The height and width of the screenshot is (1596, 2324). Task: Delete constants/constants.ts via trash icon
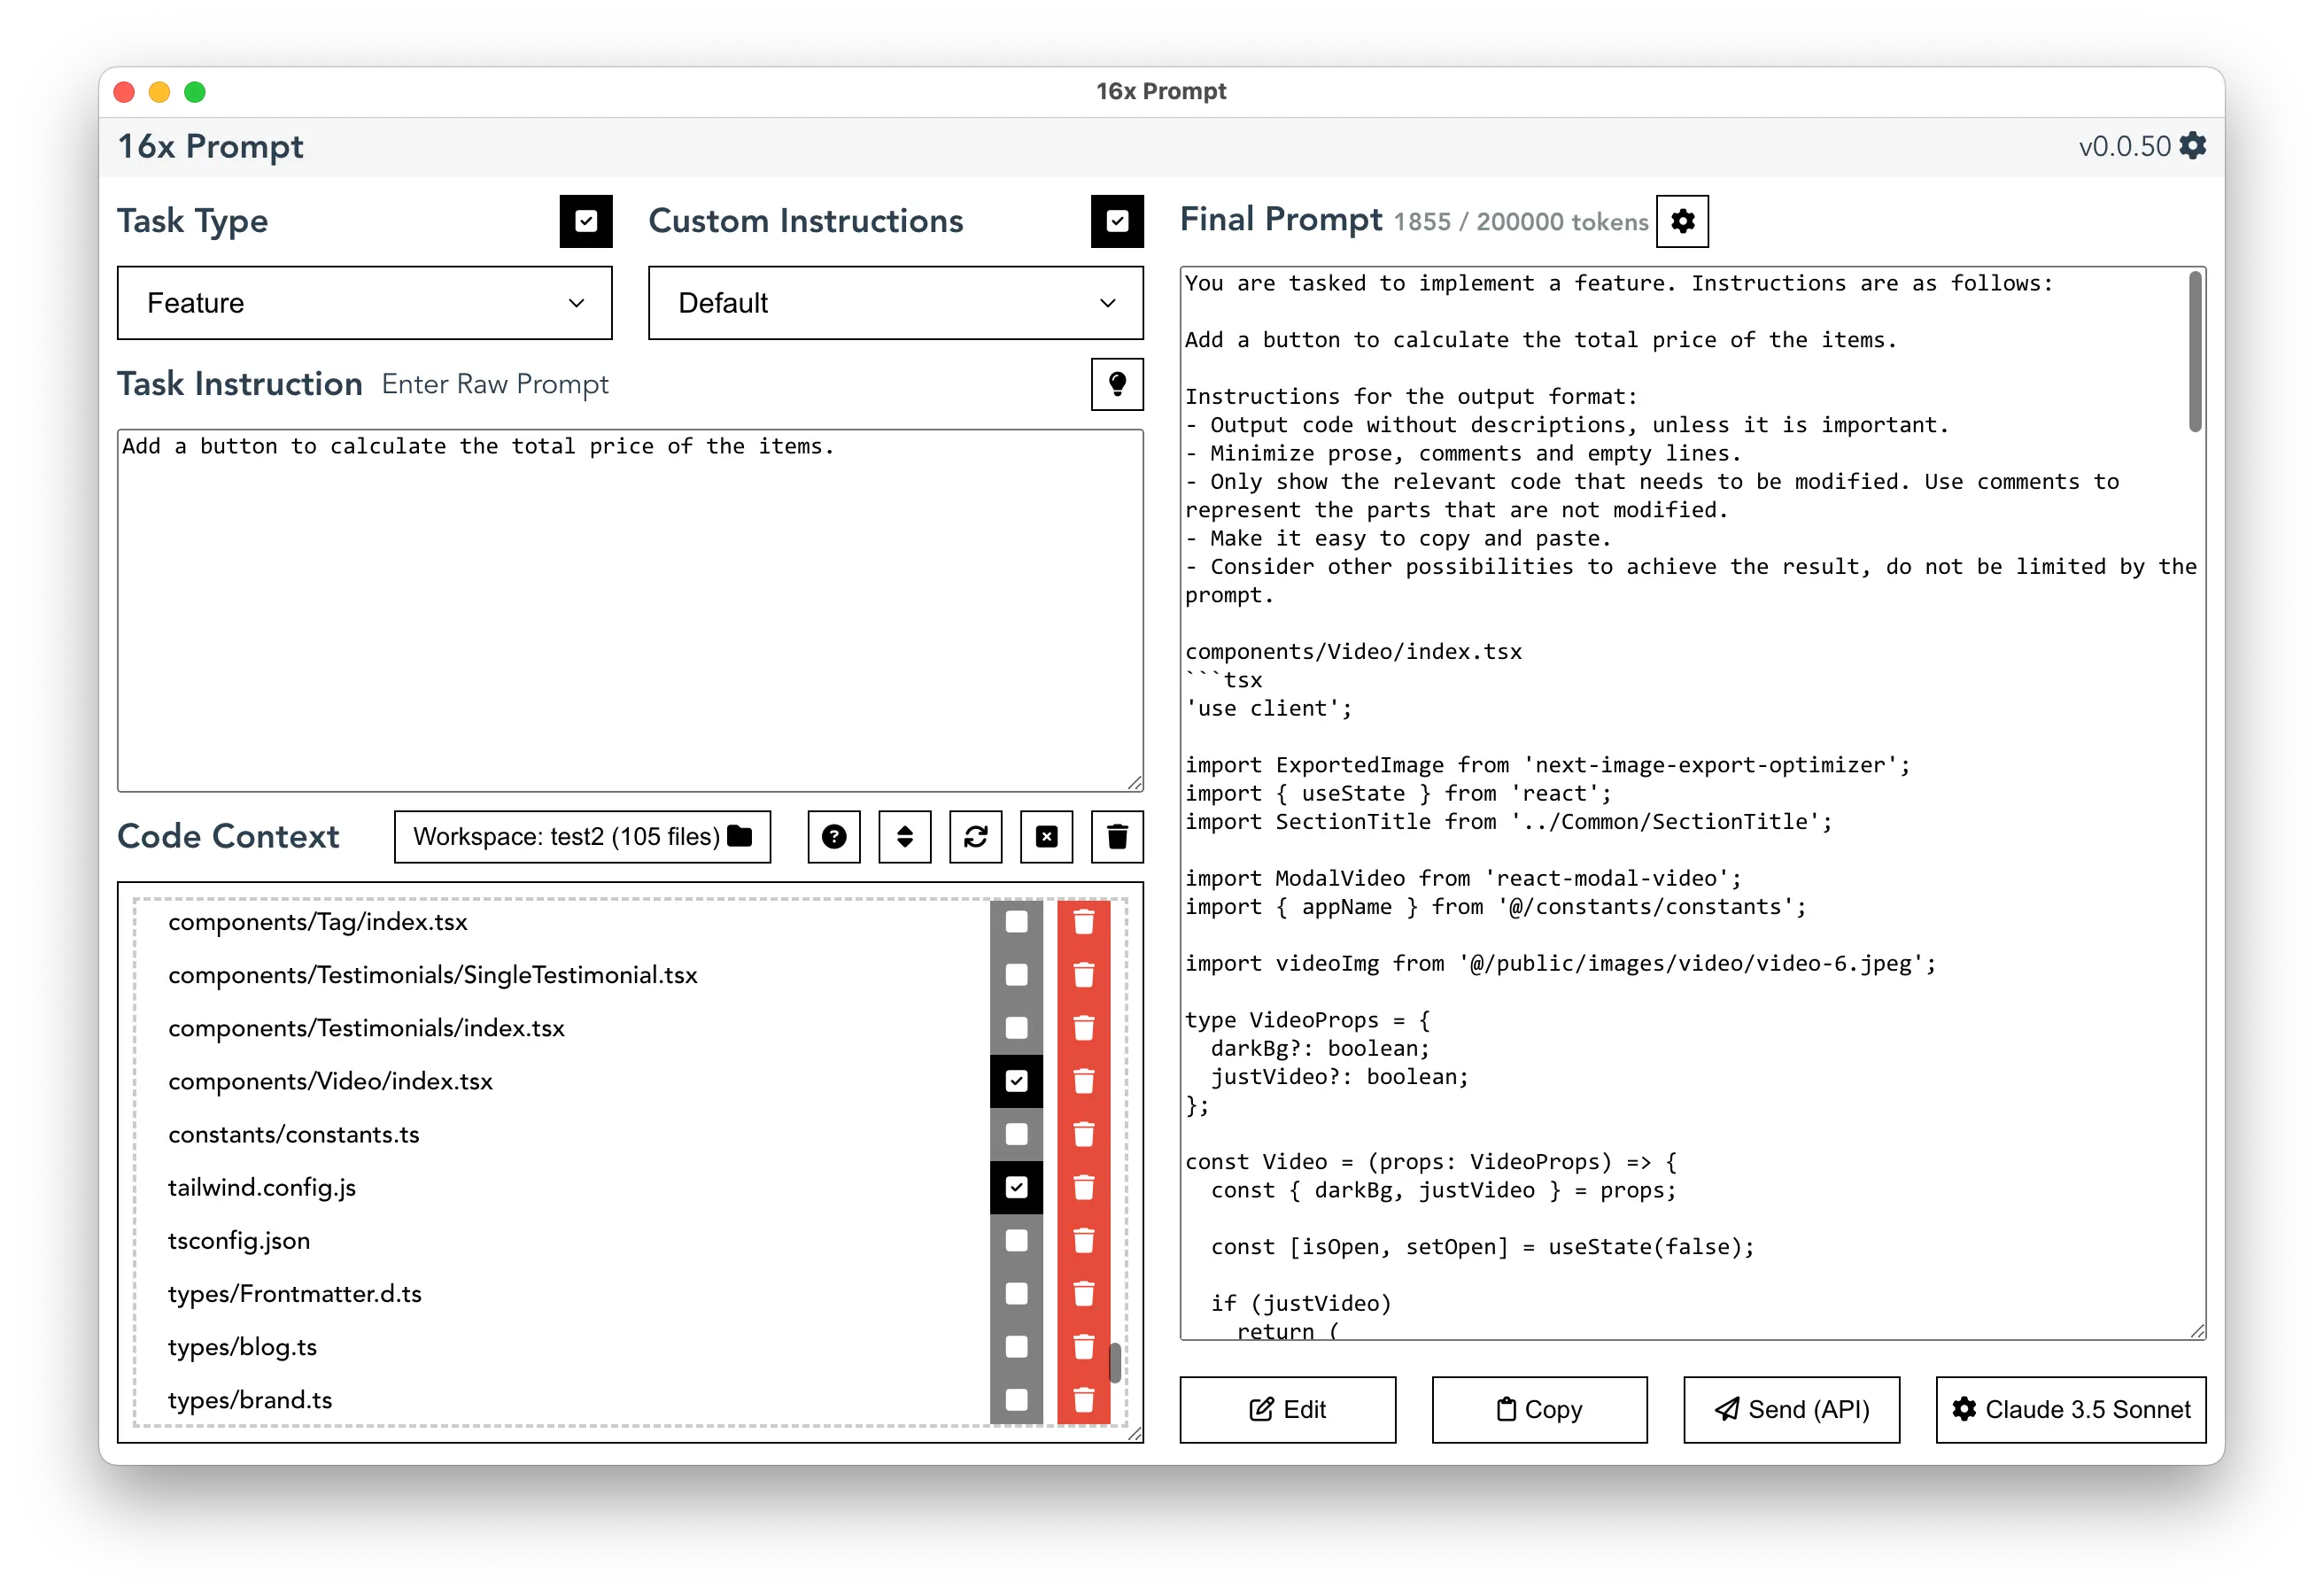click(1083, 1134)
